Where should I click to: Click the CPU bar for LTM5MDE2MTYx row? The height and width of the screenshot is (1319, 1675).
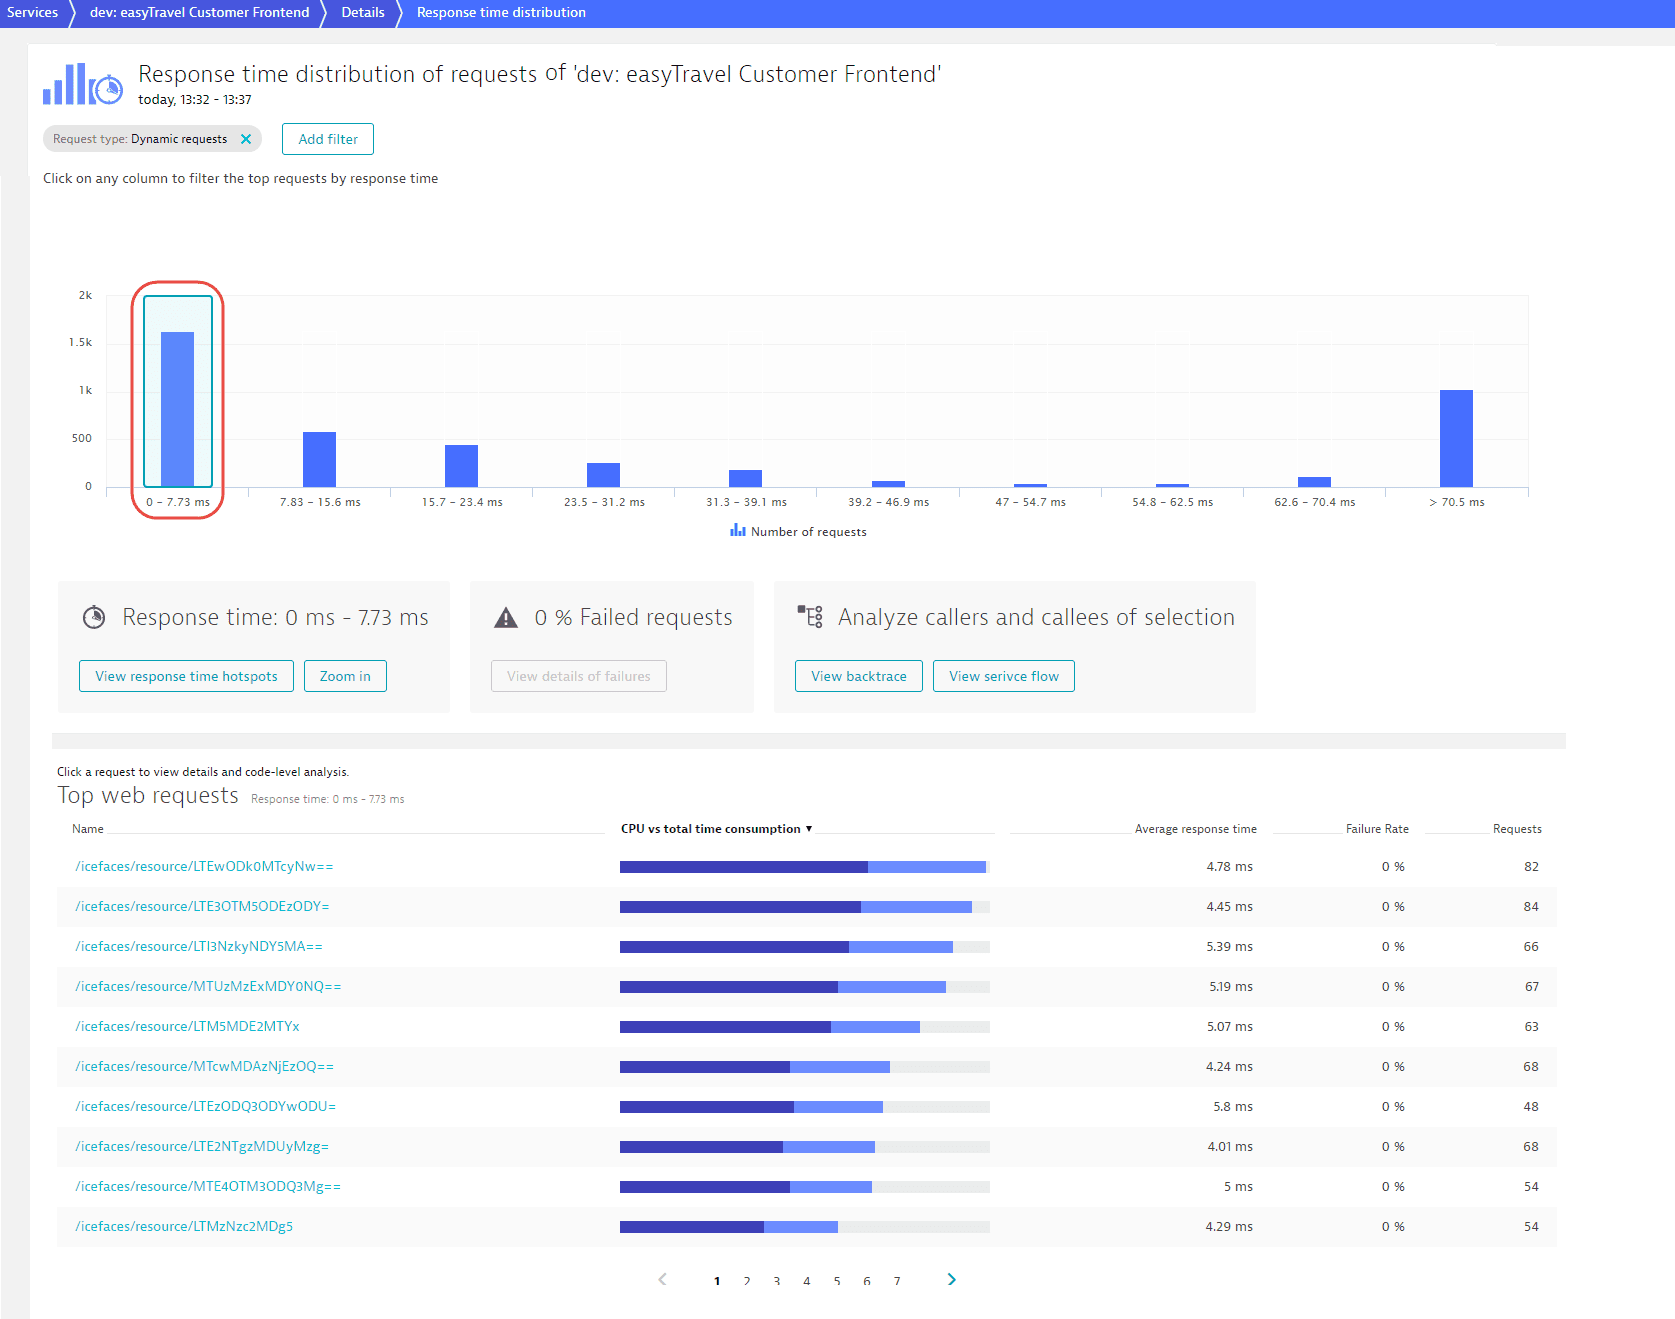coord(805,1027)
